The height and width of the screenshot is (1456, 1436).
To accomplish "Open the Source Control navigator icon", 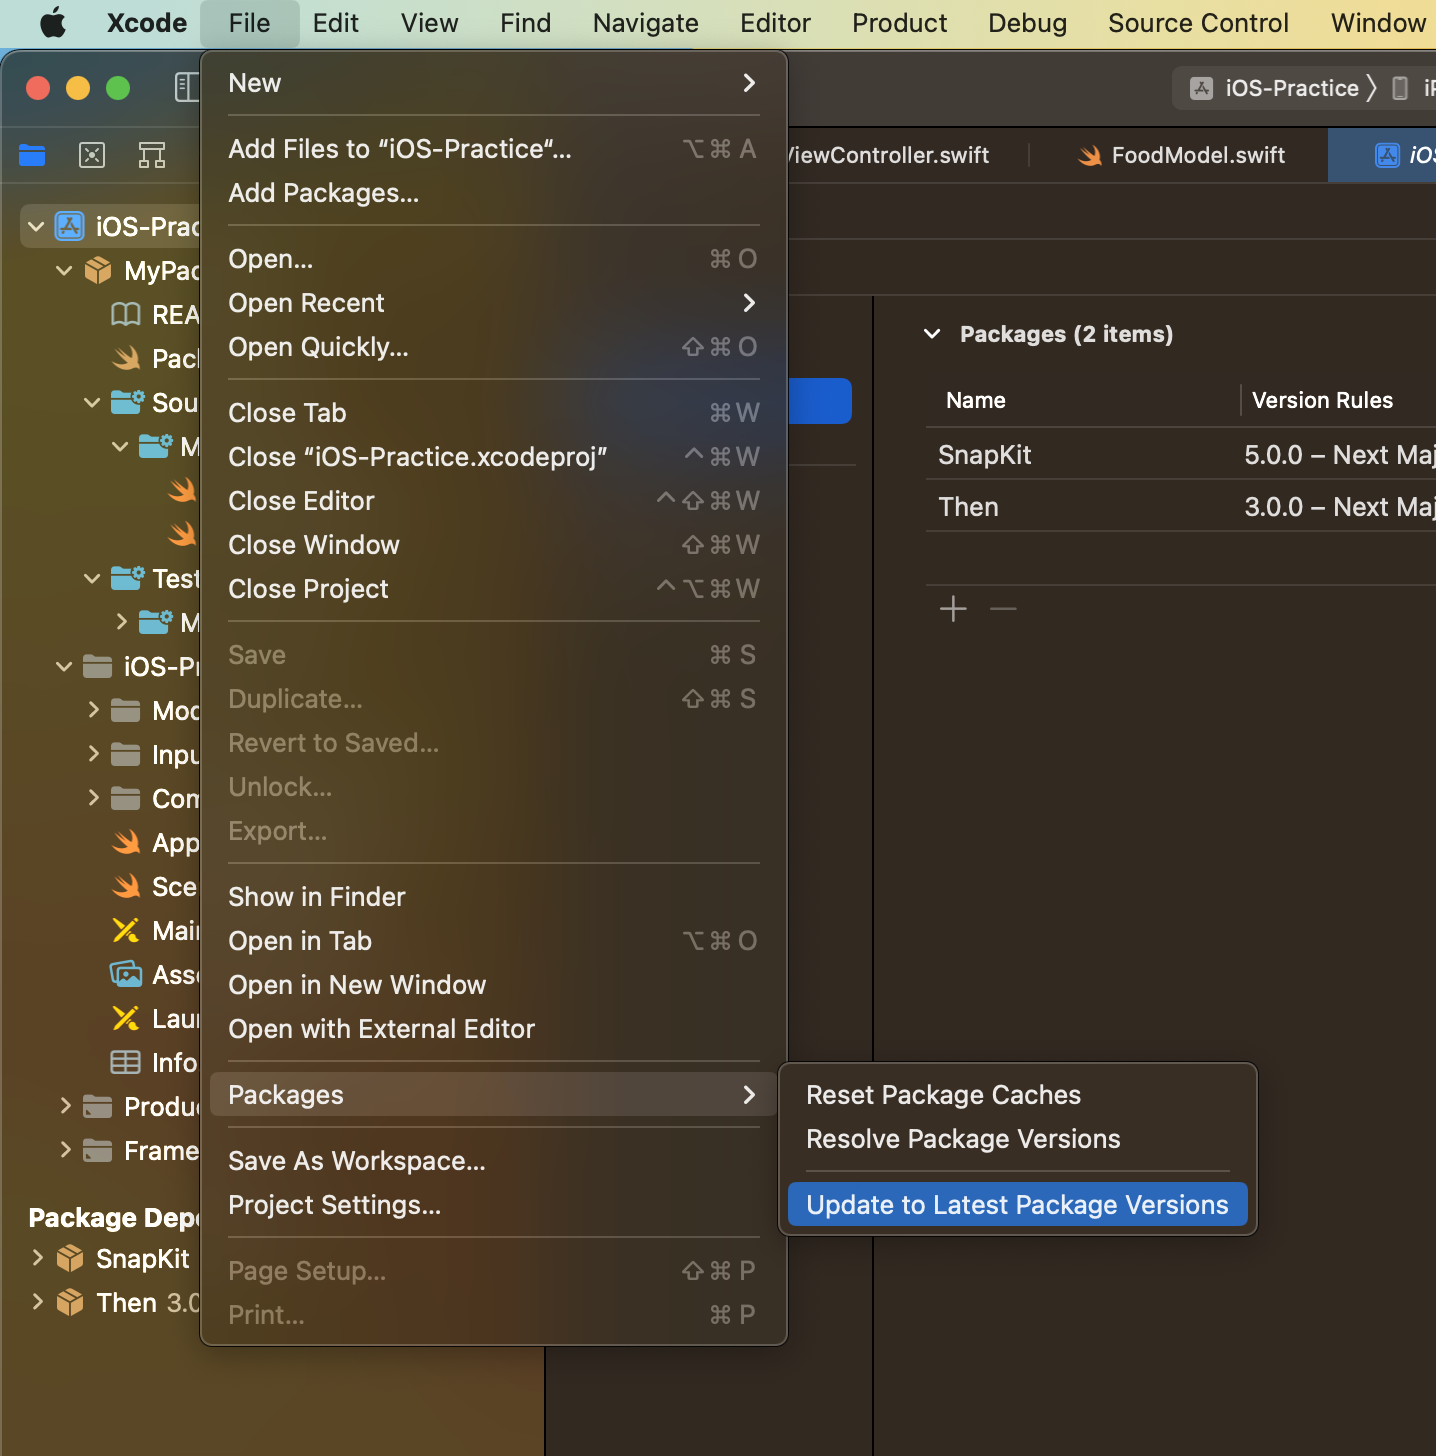I will 92,155.
